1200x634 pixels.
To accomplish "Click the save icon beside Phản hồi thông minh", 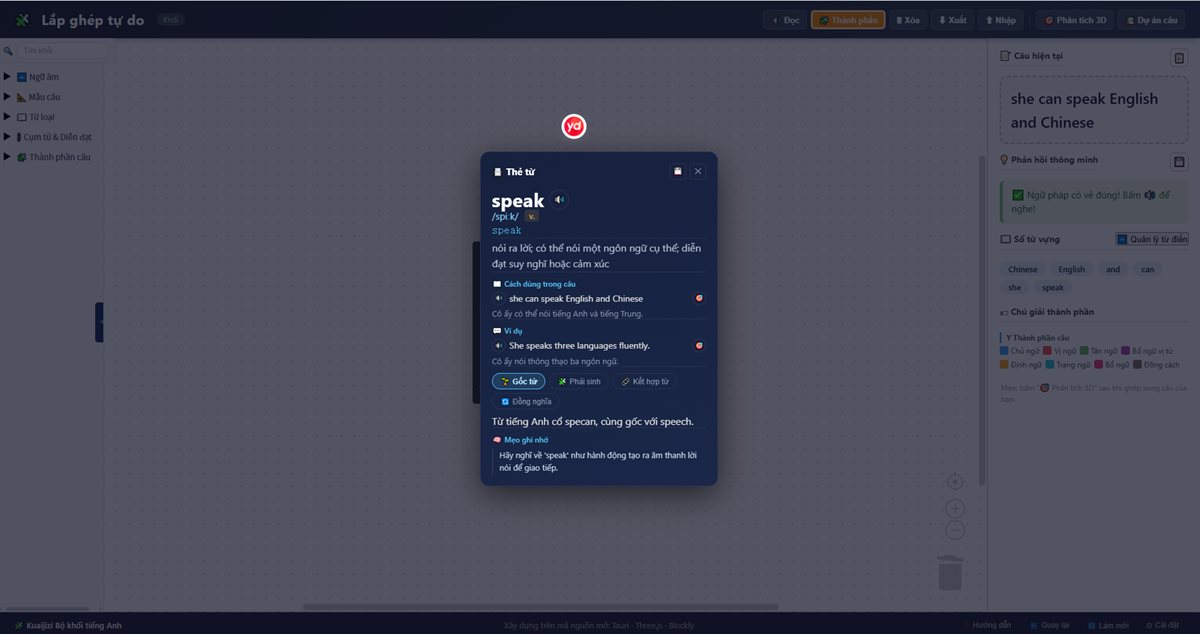I will (x=1179, y=161).
